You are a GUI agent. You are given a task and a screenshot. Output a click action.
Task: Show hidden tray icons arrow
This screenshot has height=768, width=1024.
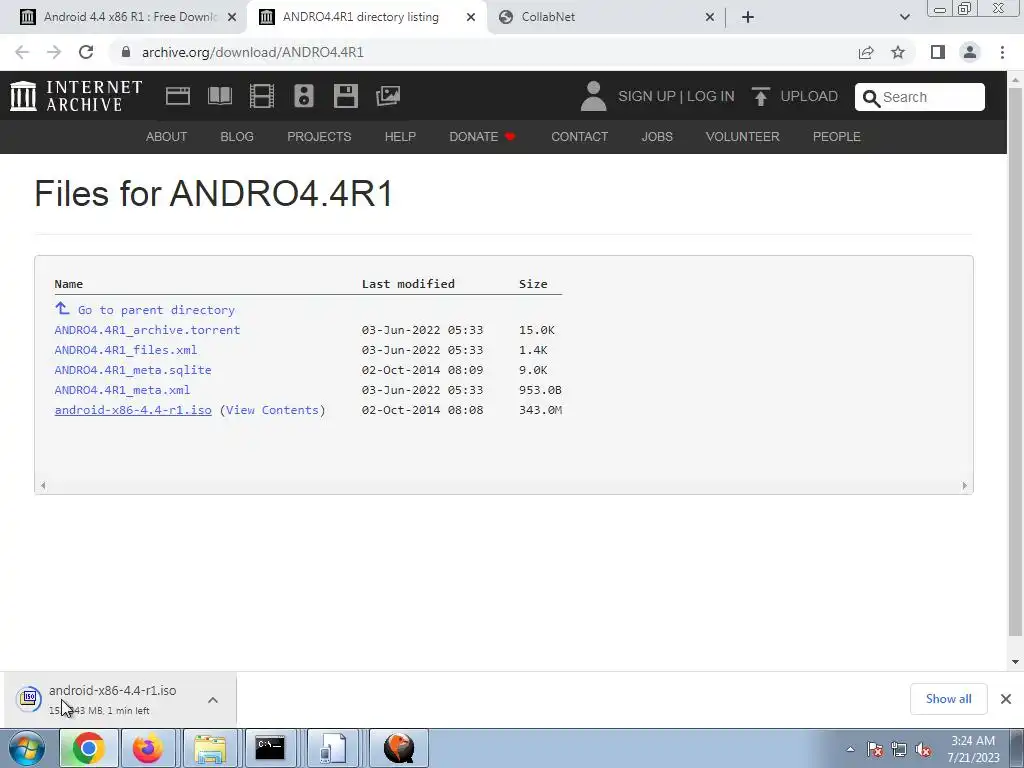pos(850,750)
